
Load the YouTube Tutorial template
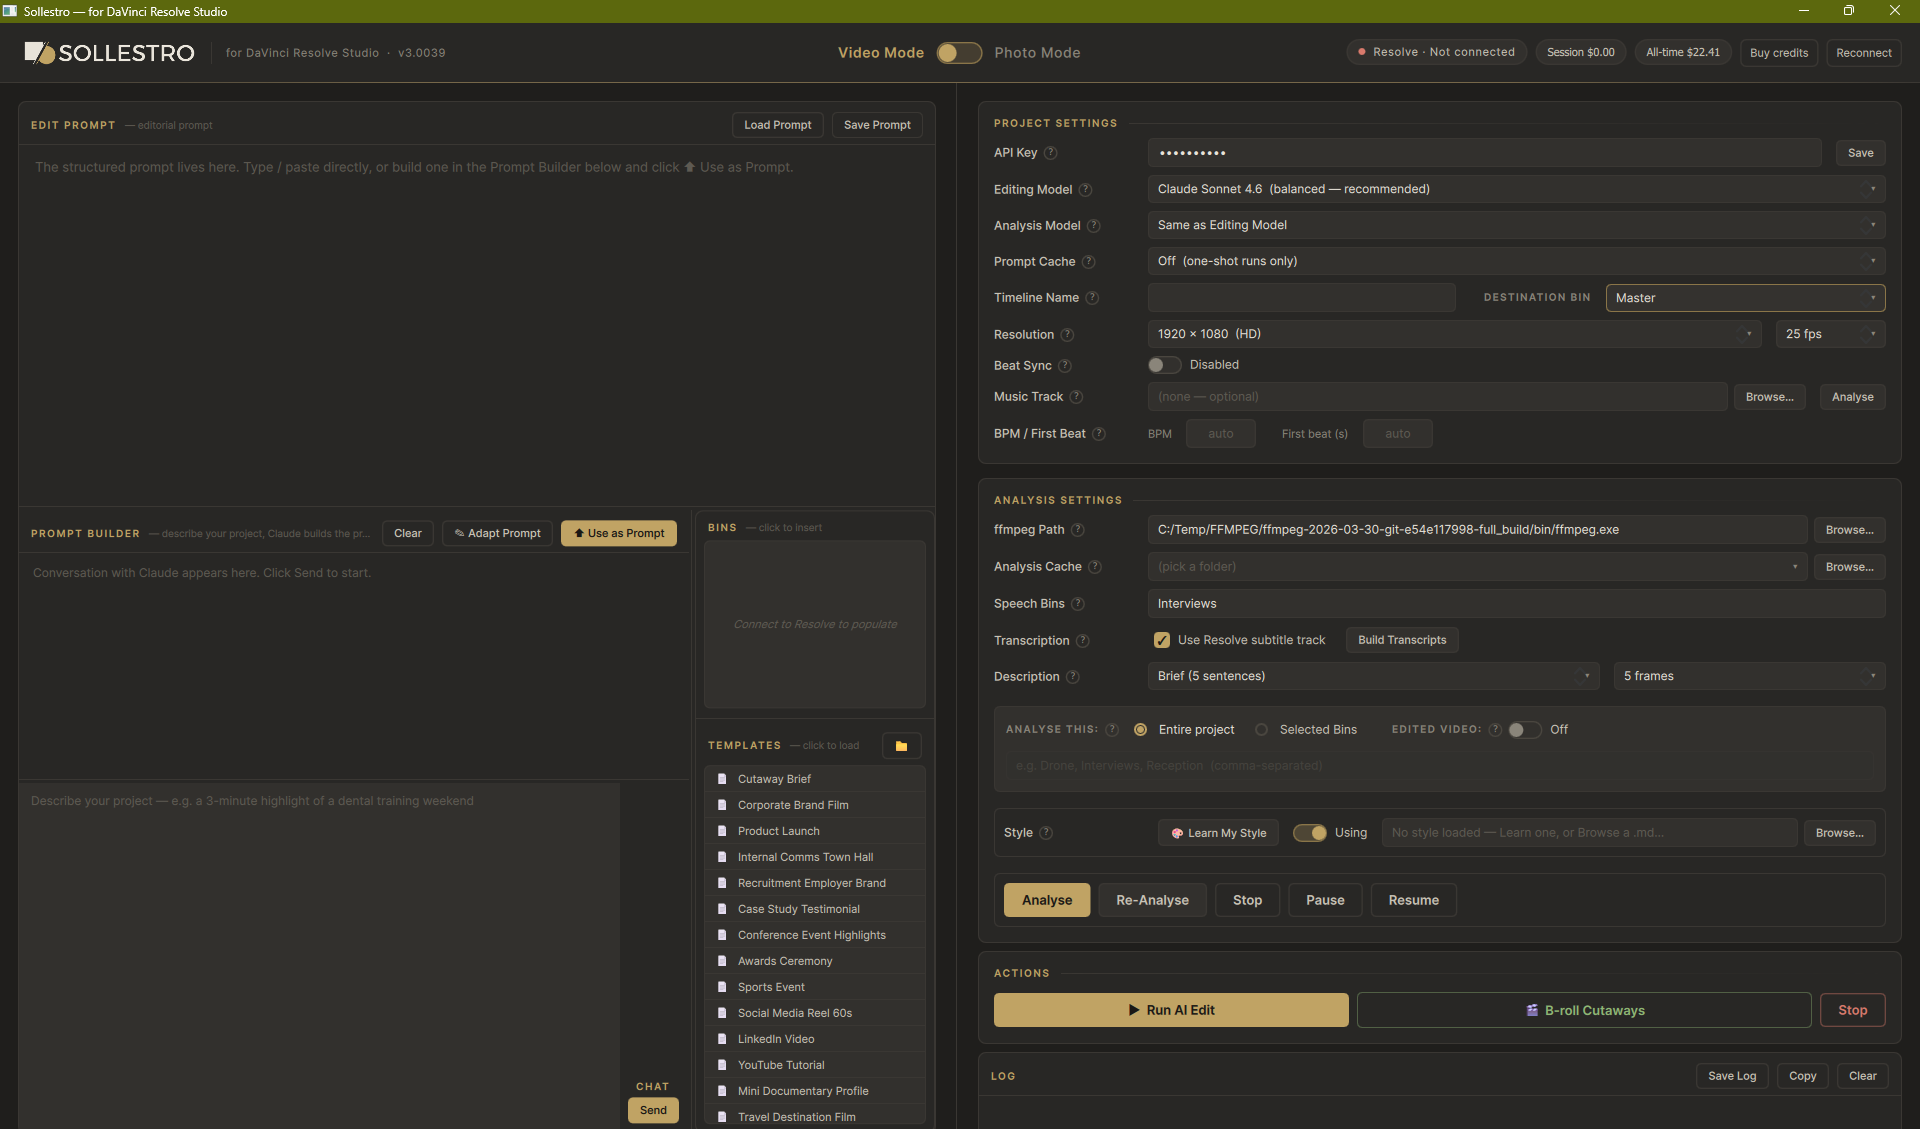click(815, 1065)
